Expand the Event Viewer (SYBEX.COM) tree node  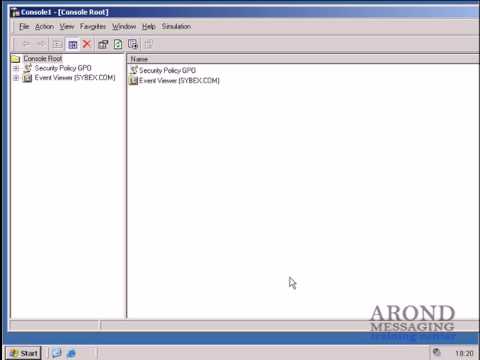pyautogui.click(x=16, y=78)
